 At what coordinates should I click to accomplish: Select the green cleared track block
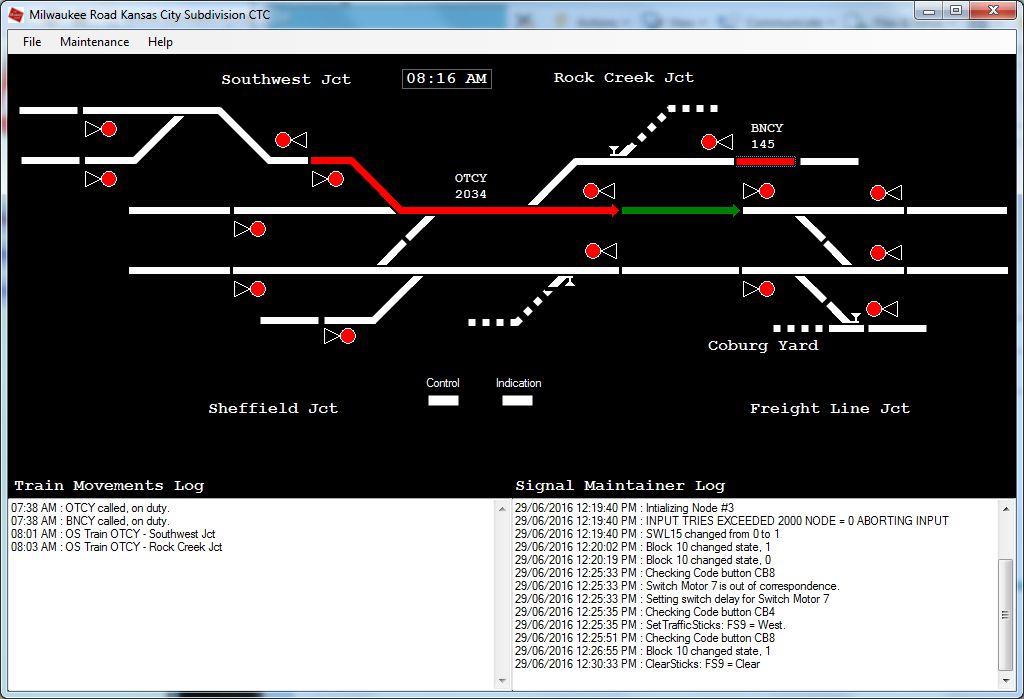tap(680, 210)
